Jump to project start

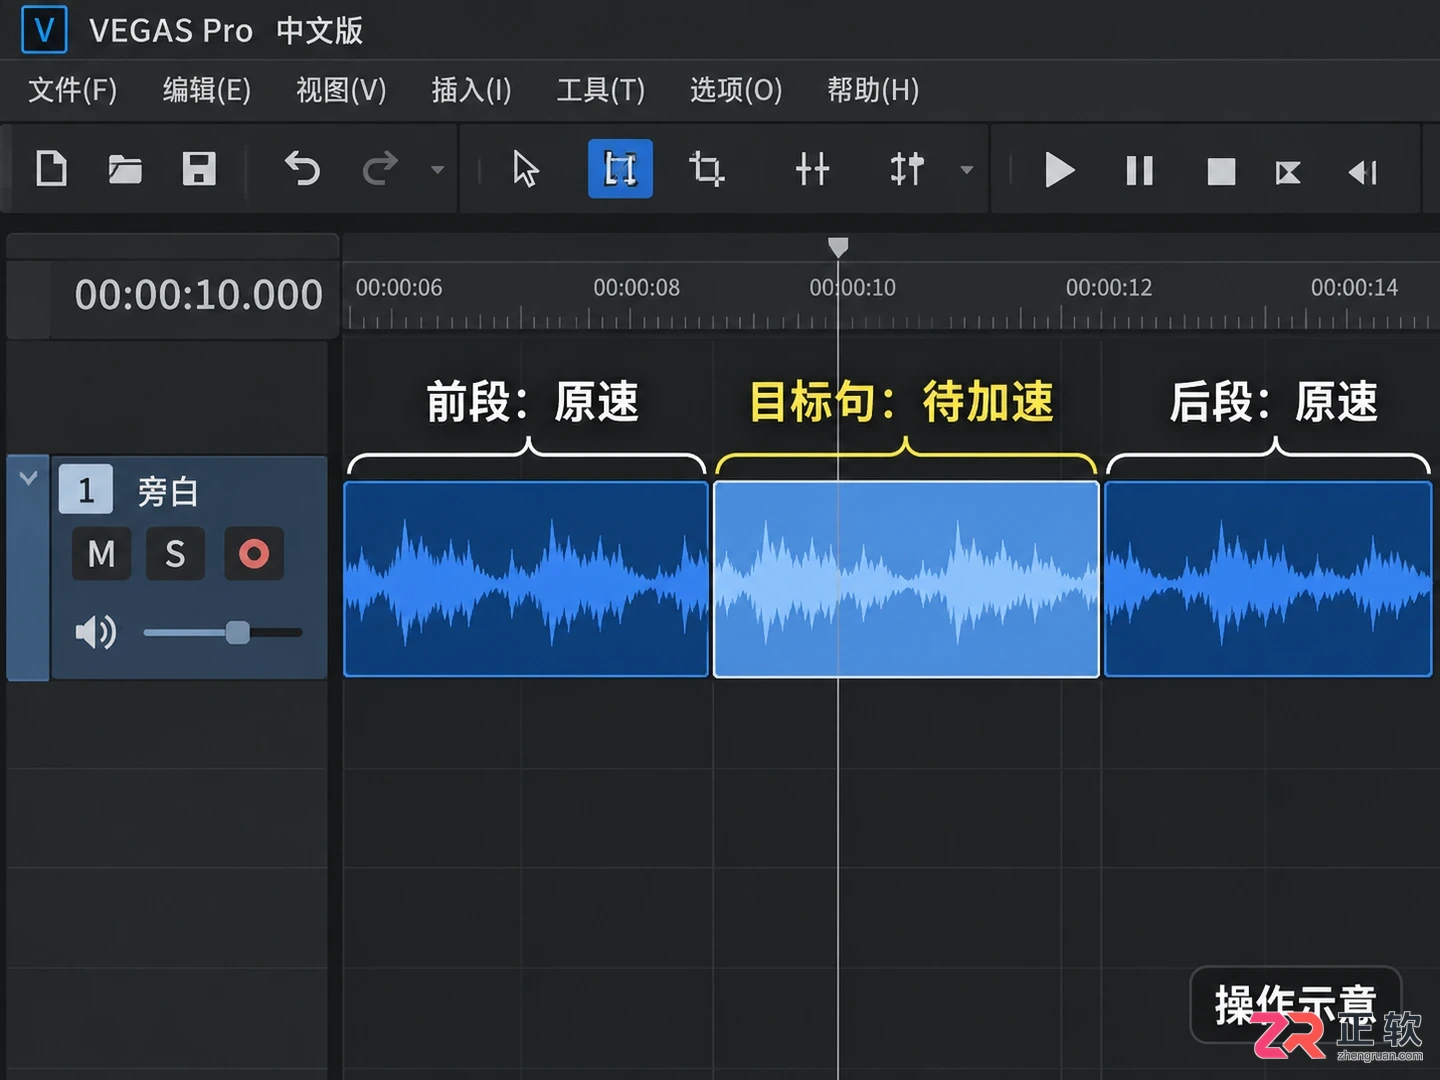click(1288, 172)
